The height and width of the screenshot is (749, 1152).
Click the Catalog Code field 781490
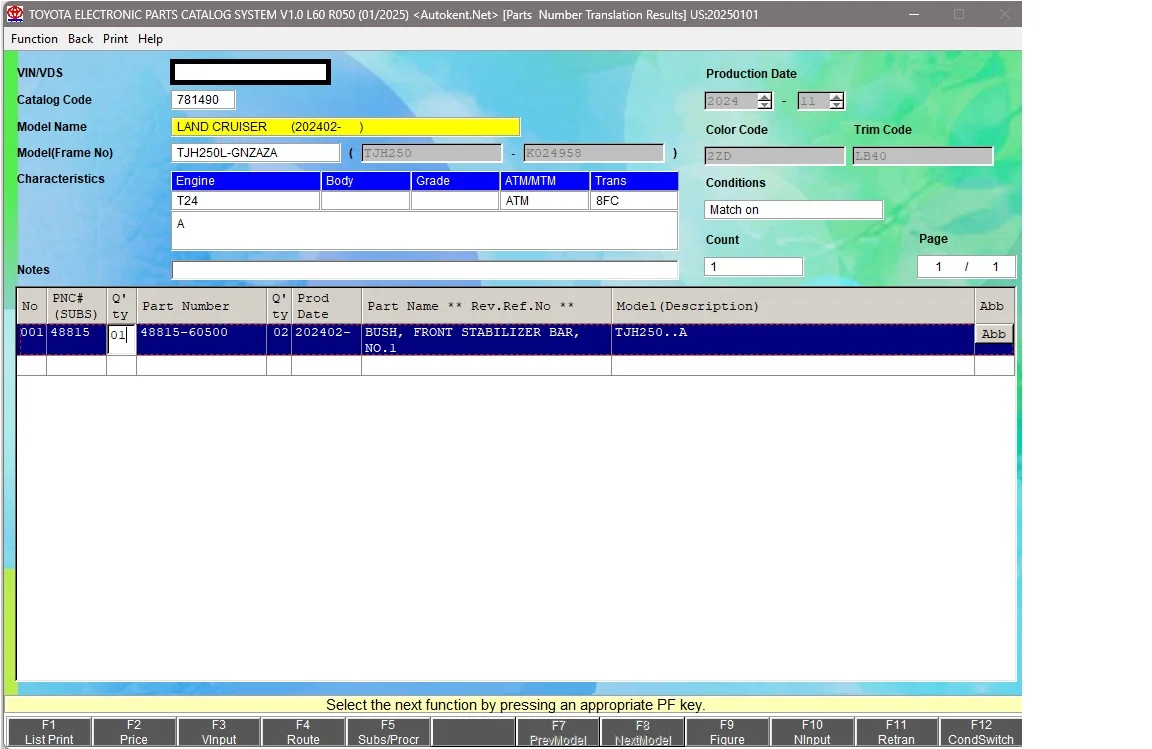[203, 99]
